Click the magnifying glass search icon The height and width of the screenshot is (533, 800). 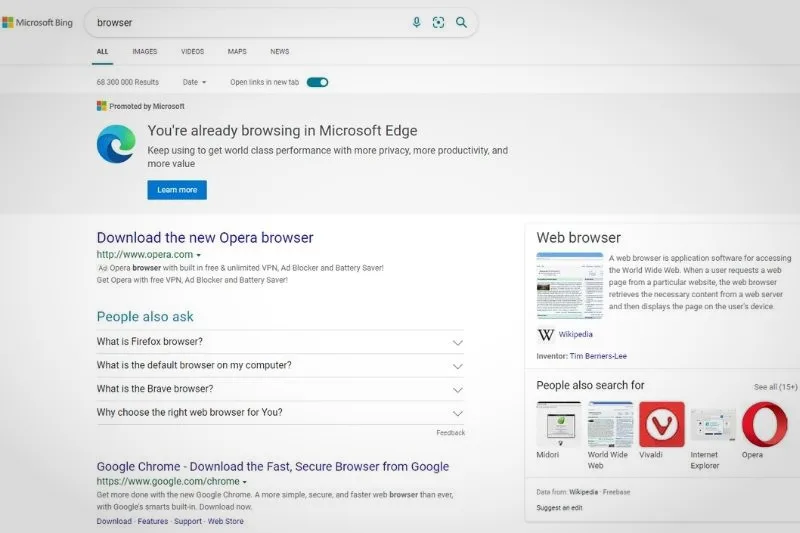[x=461, y=22]
